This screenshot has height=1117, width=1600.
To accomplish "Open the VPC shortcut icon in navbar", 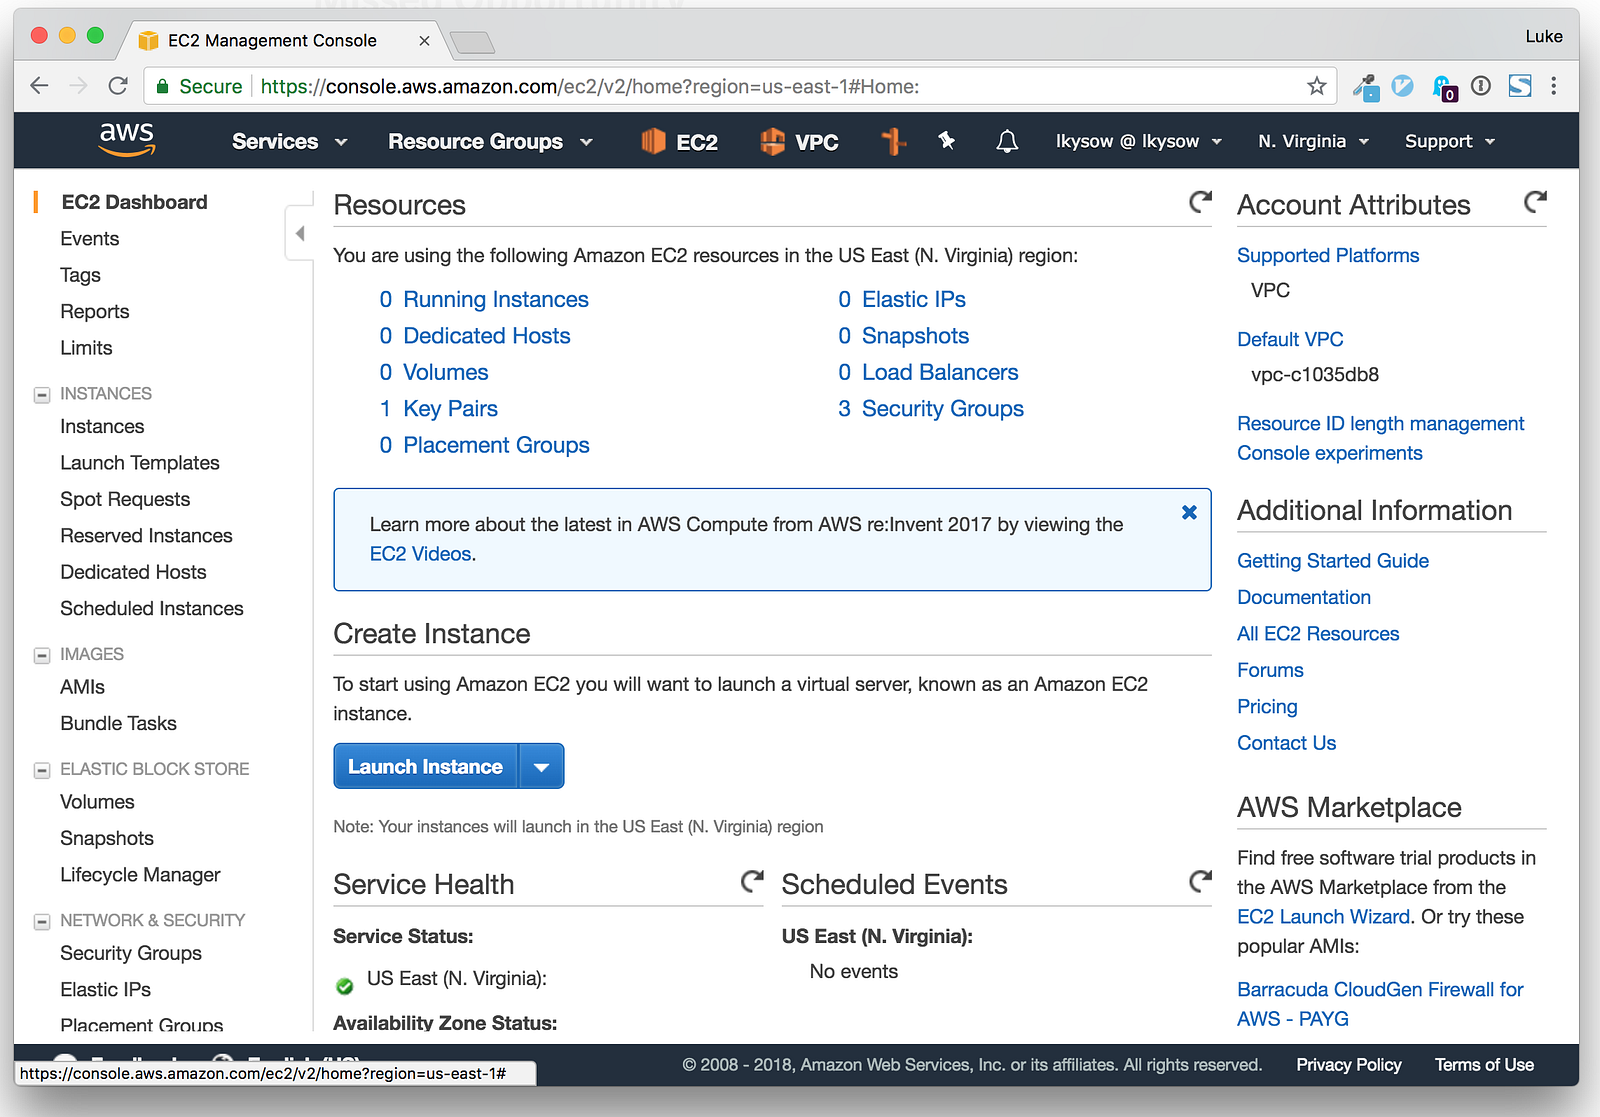I will (x=799, y=142).
